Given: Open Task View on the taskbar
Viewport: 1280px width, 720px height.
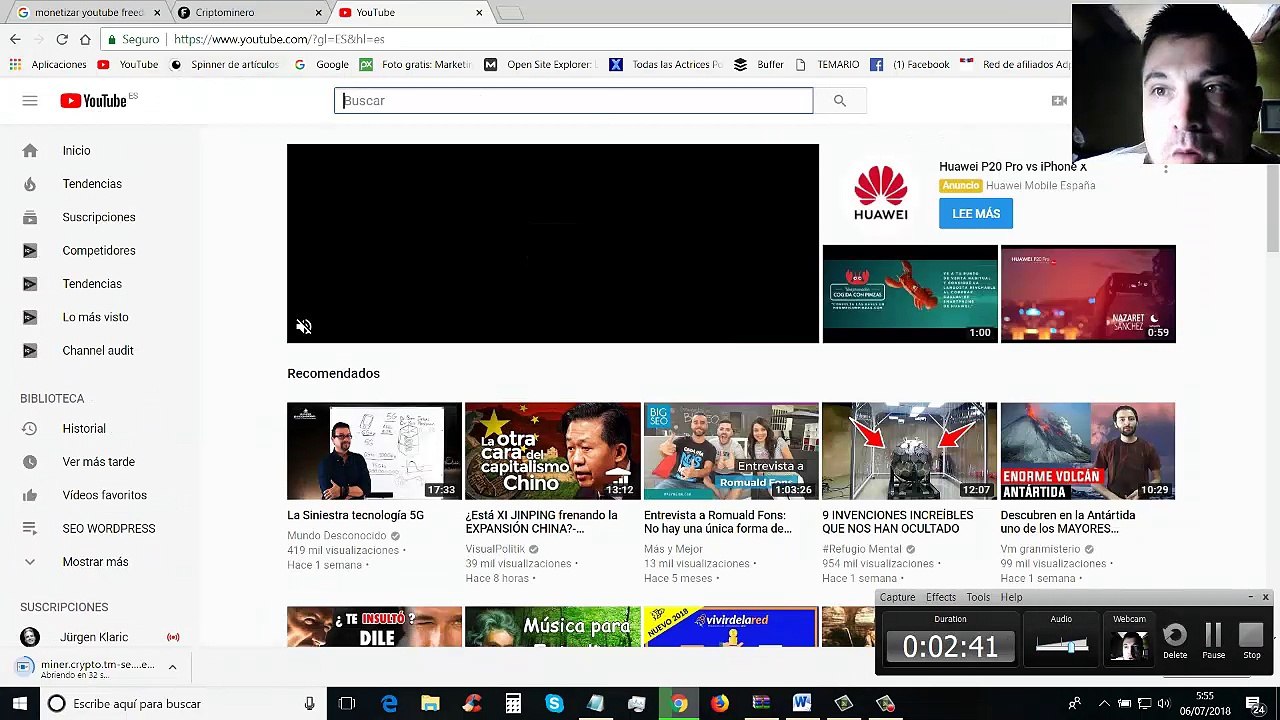Looking at the screenshot, I should coord(347,704).
